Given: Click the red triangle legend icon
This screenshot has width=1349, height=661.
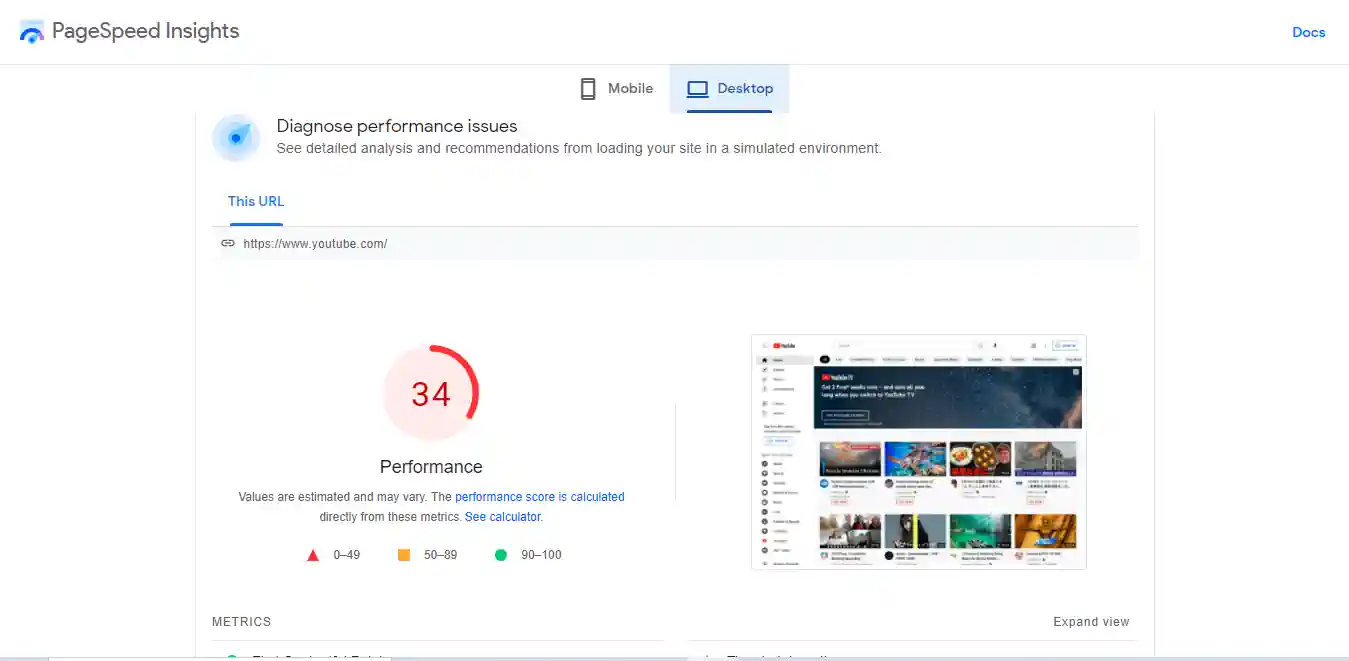Looking at the screenshot, I should [313, 554].
